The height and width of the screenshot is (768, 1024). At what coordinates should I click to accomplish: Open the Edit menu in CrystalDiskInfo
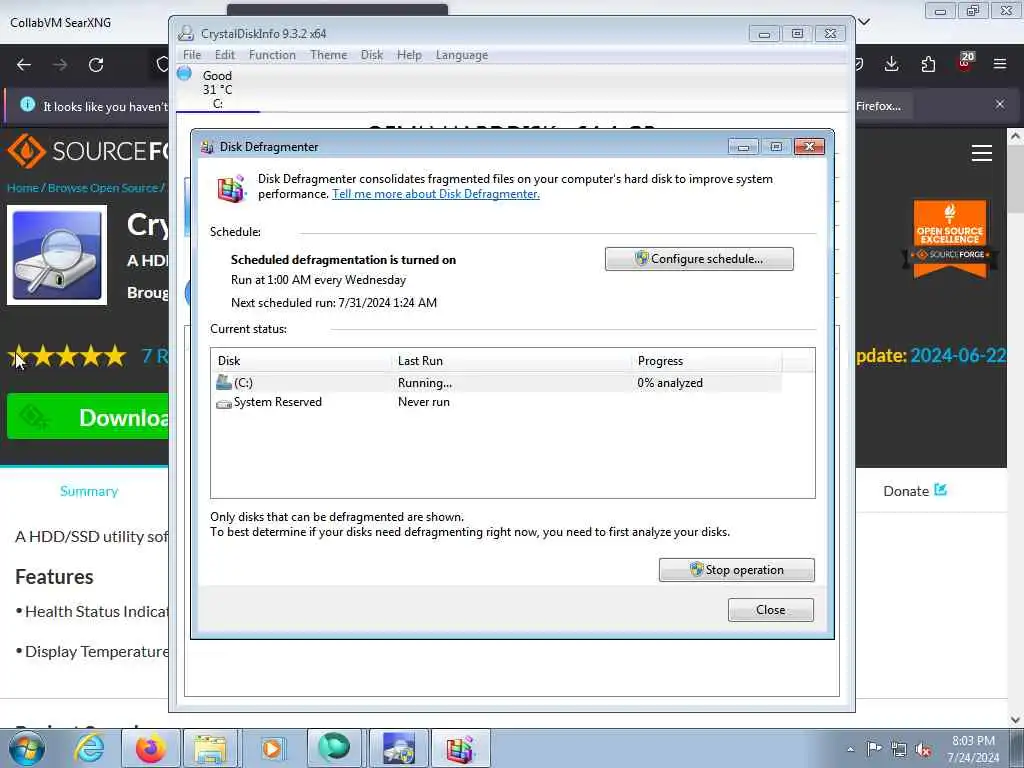(225, 55)
